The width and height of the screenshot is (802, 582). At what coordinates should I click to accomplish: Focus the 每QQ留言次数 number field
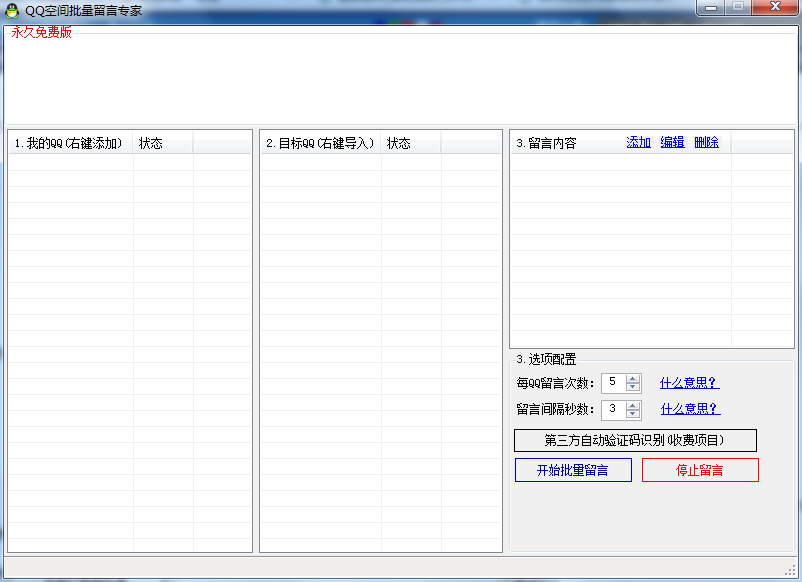coord(614,383)
